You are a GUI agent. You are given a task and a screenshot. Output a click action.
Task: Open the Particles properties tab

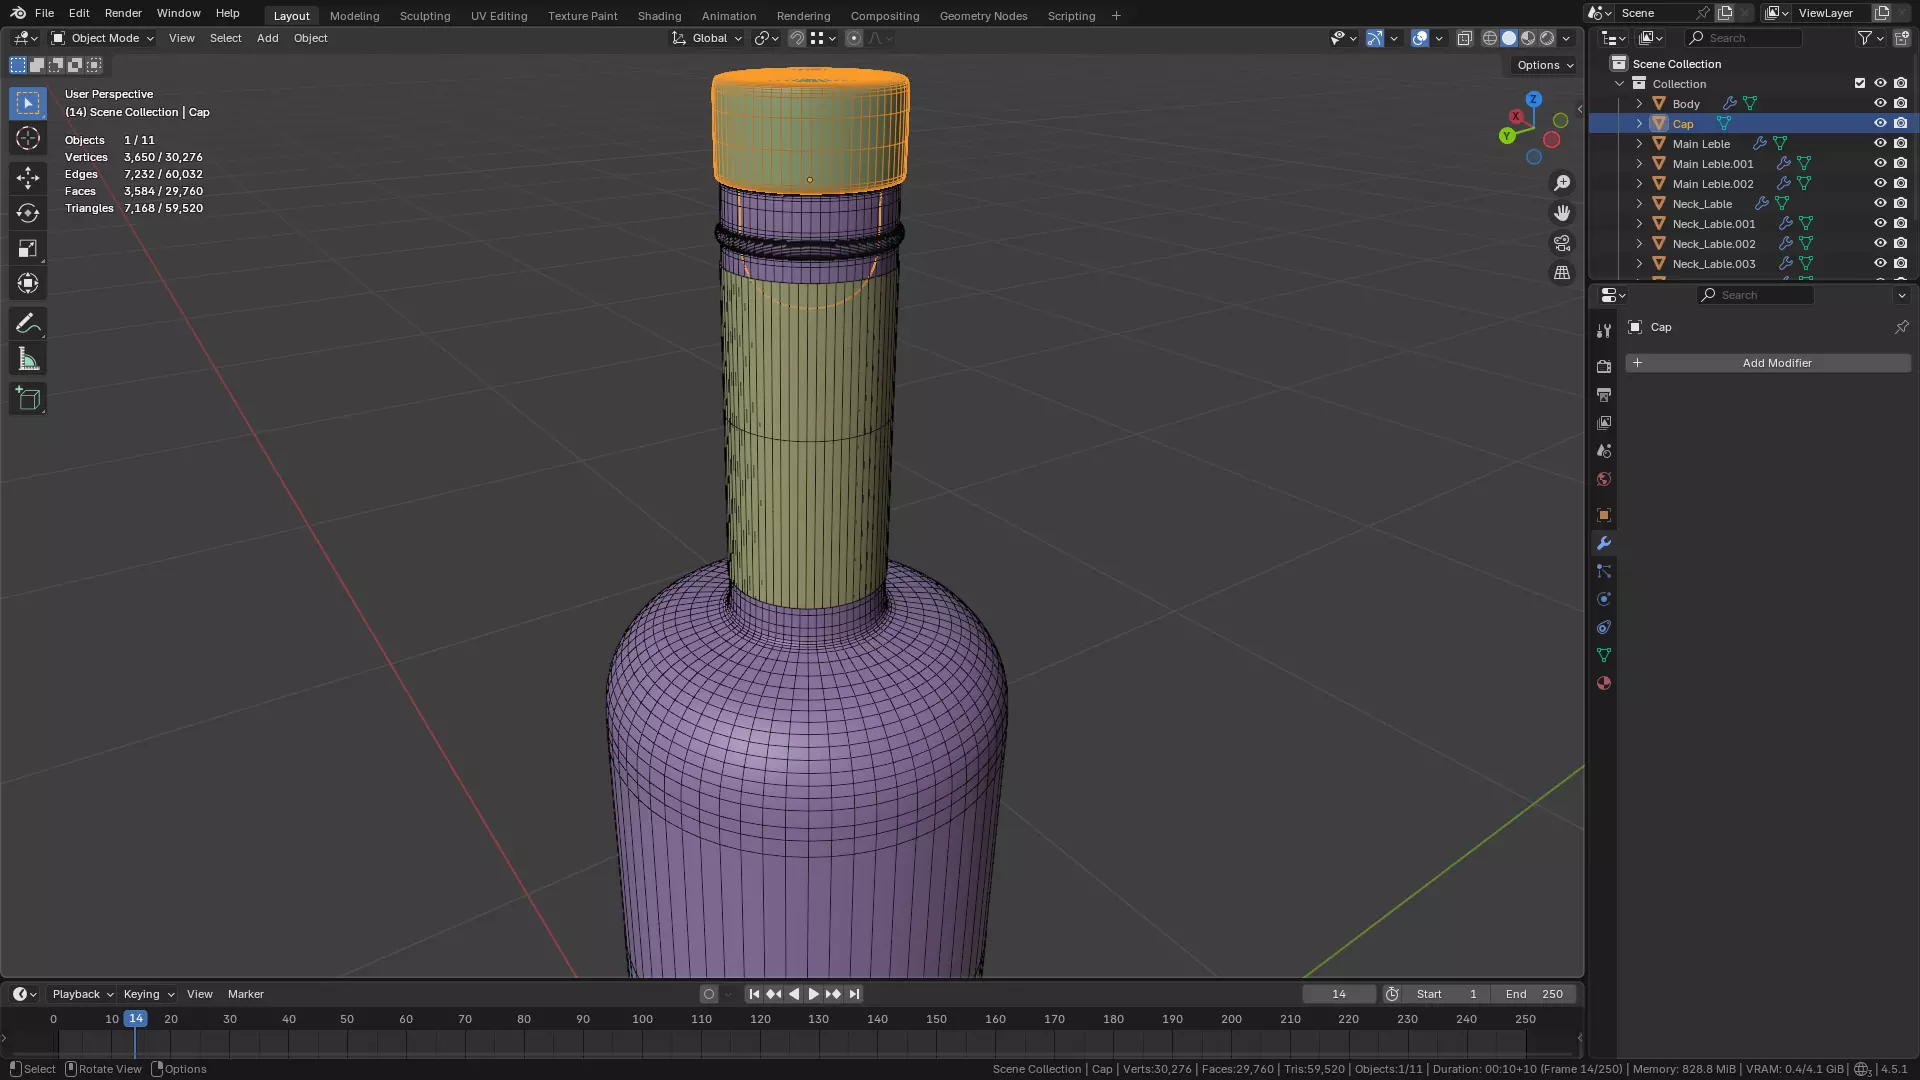1604,571
